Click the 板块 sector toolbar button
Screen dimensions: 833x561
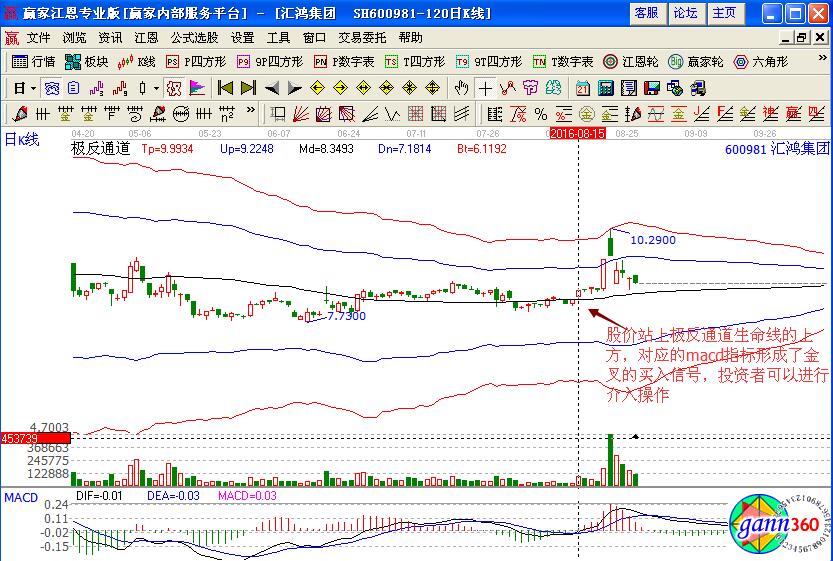(86, 61)
